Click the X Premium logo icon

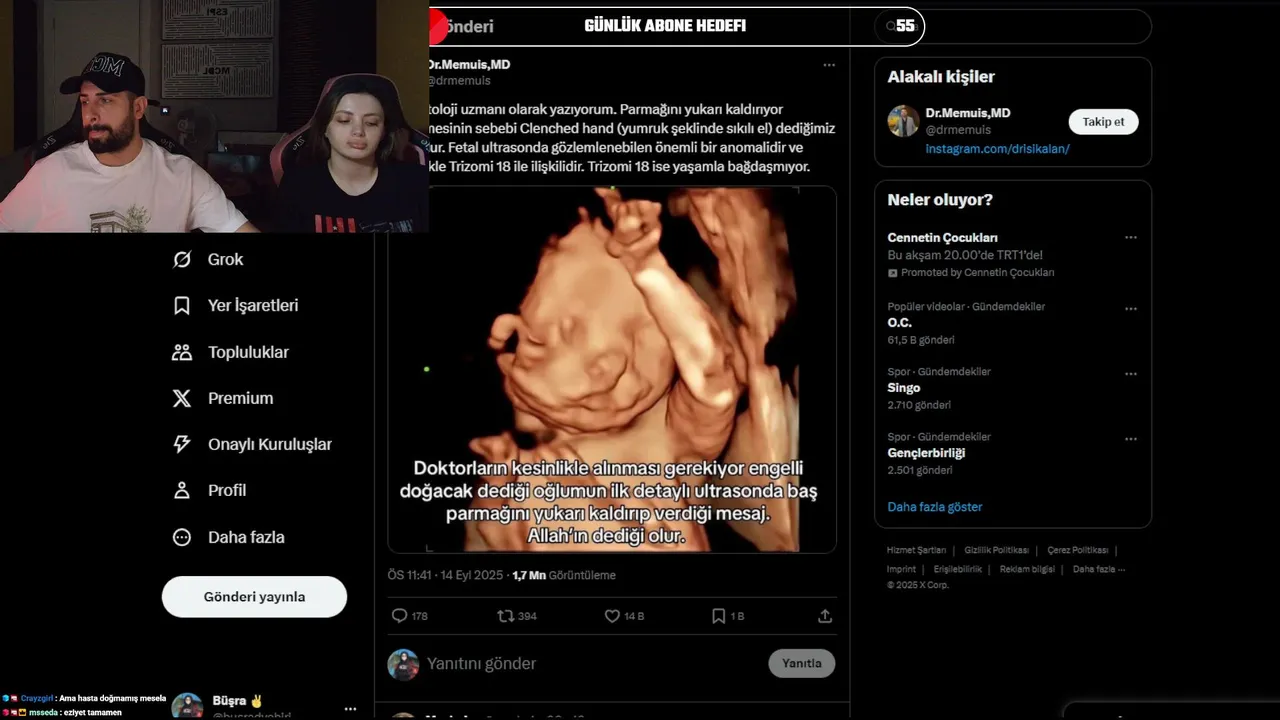[x=182, y=398]
